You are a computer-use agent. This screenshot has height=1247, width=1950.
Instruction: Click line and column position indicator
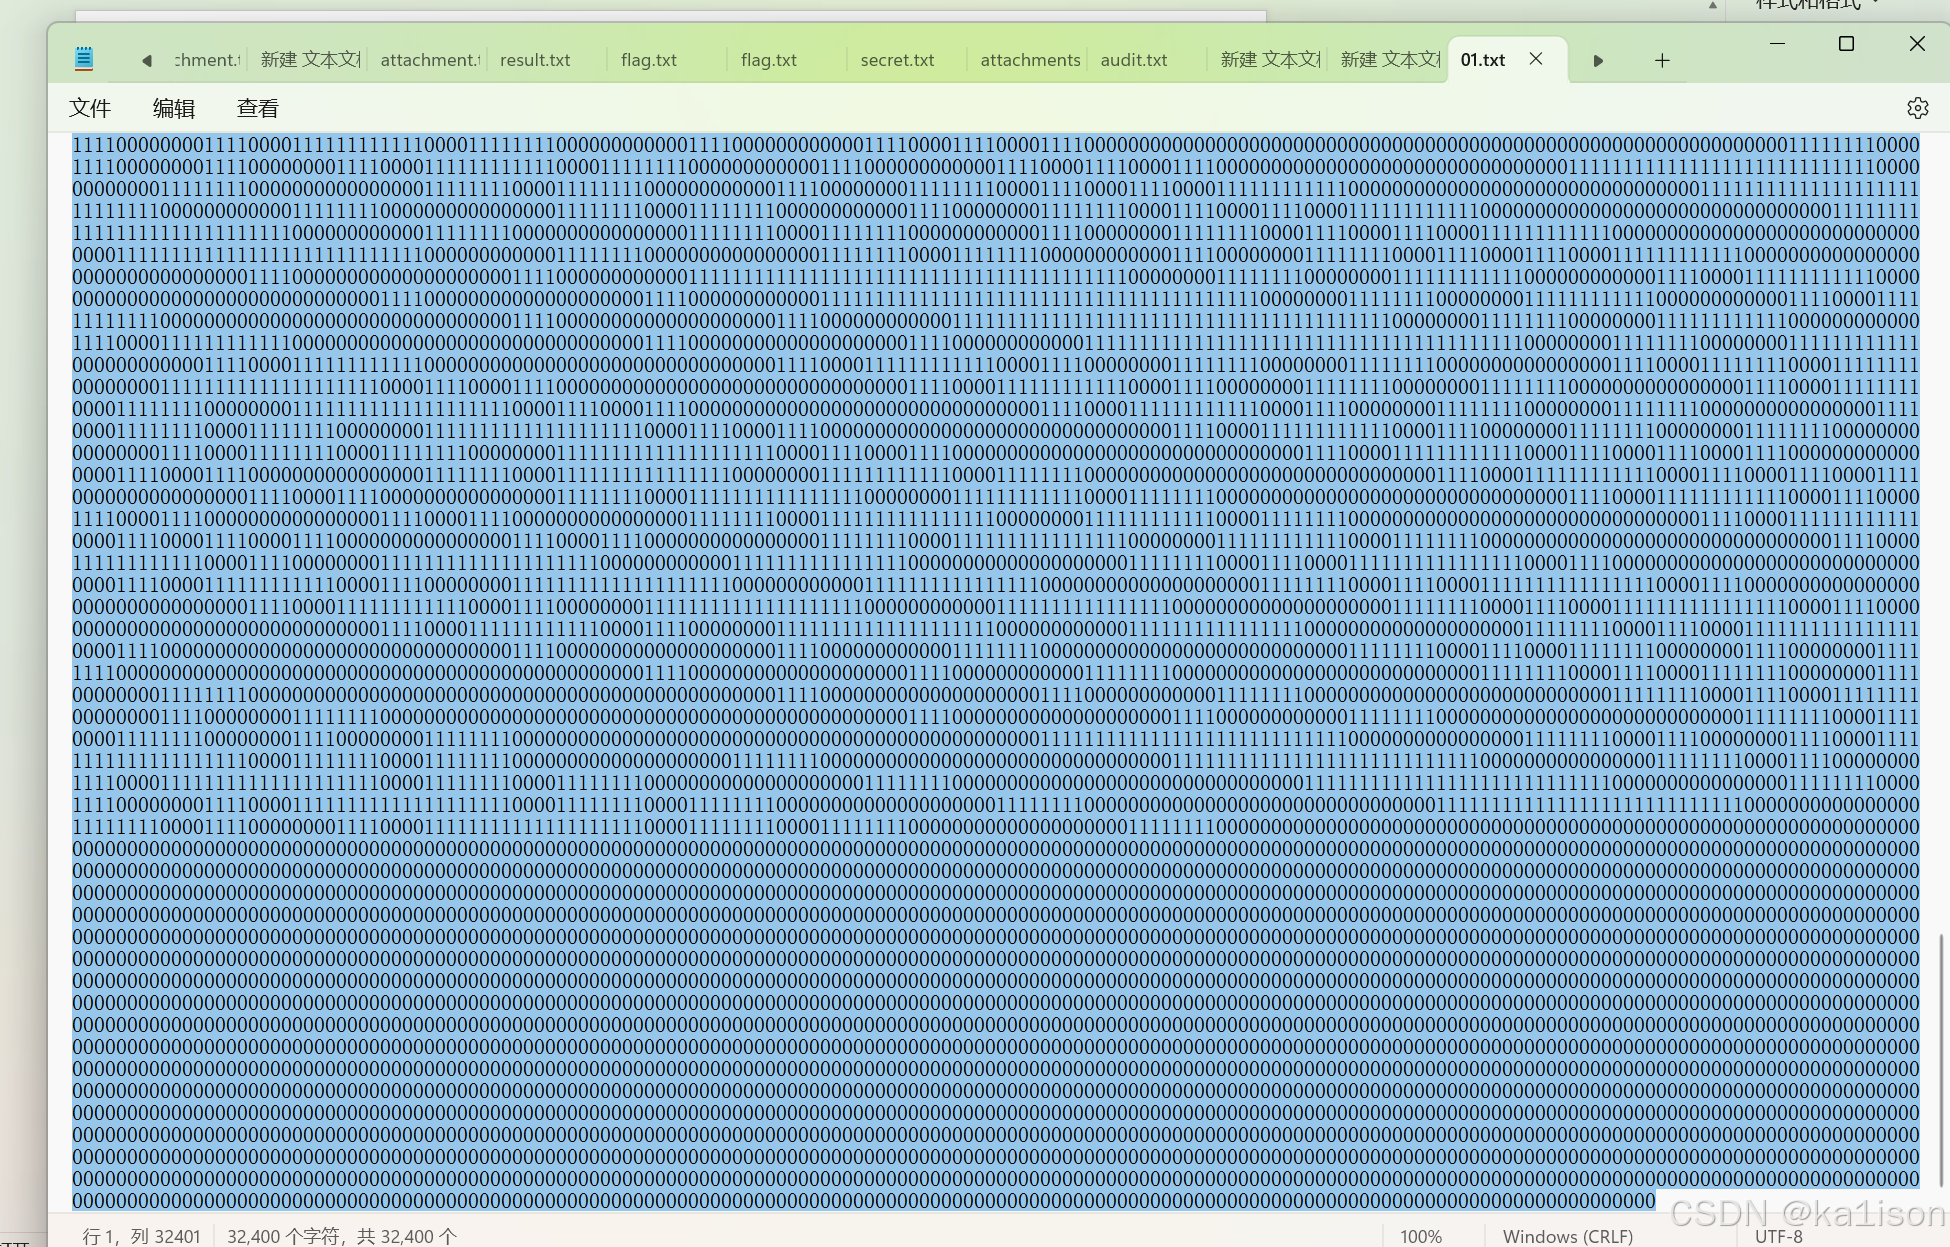141,1236
